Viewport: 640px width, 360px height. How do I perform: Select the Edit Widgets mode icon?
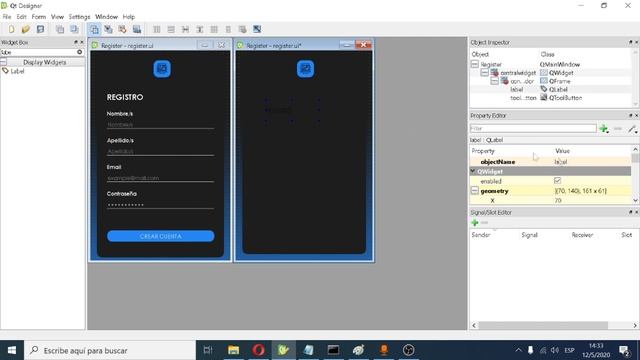(x=94, y=29)
